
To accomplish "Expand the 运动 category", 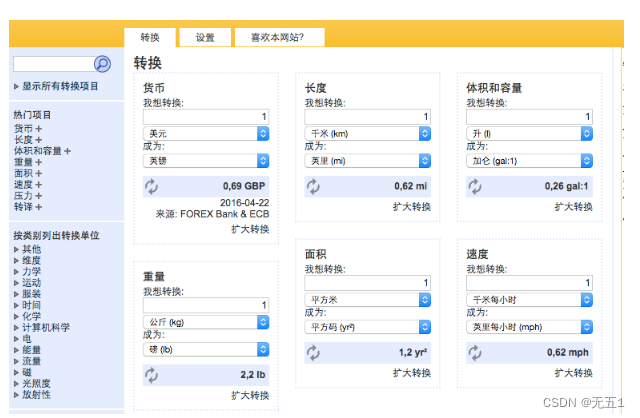I will (x=27, y=282).
